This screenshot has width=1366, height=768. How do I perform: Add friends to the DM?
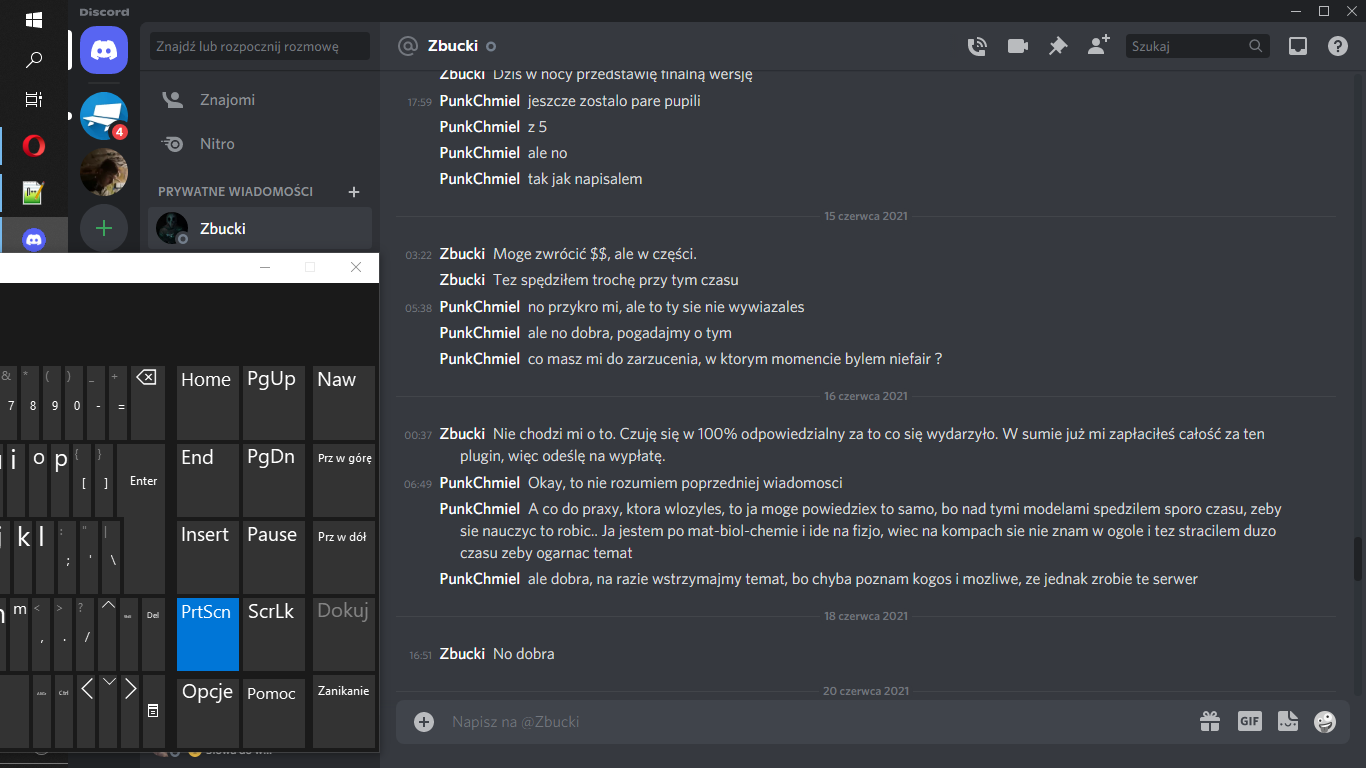1098,45
